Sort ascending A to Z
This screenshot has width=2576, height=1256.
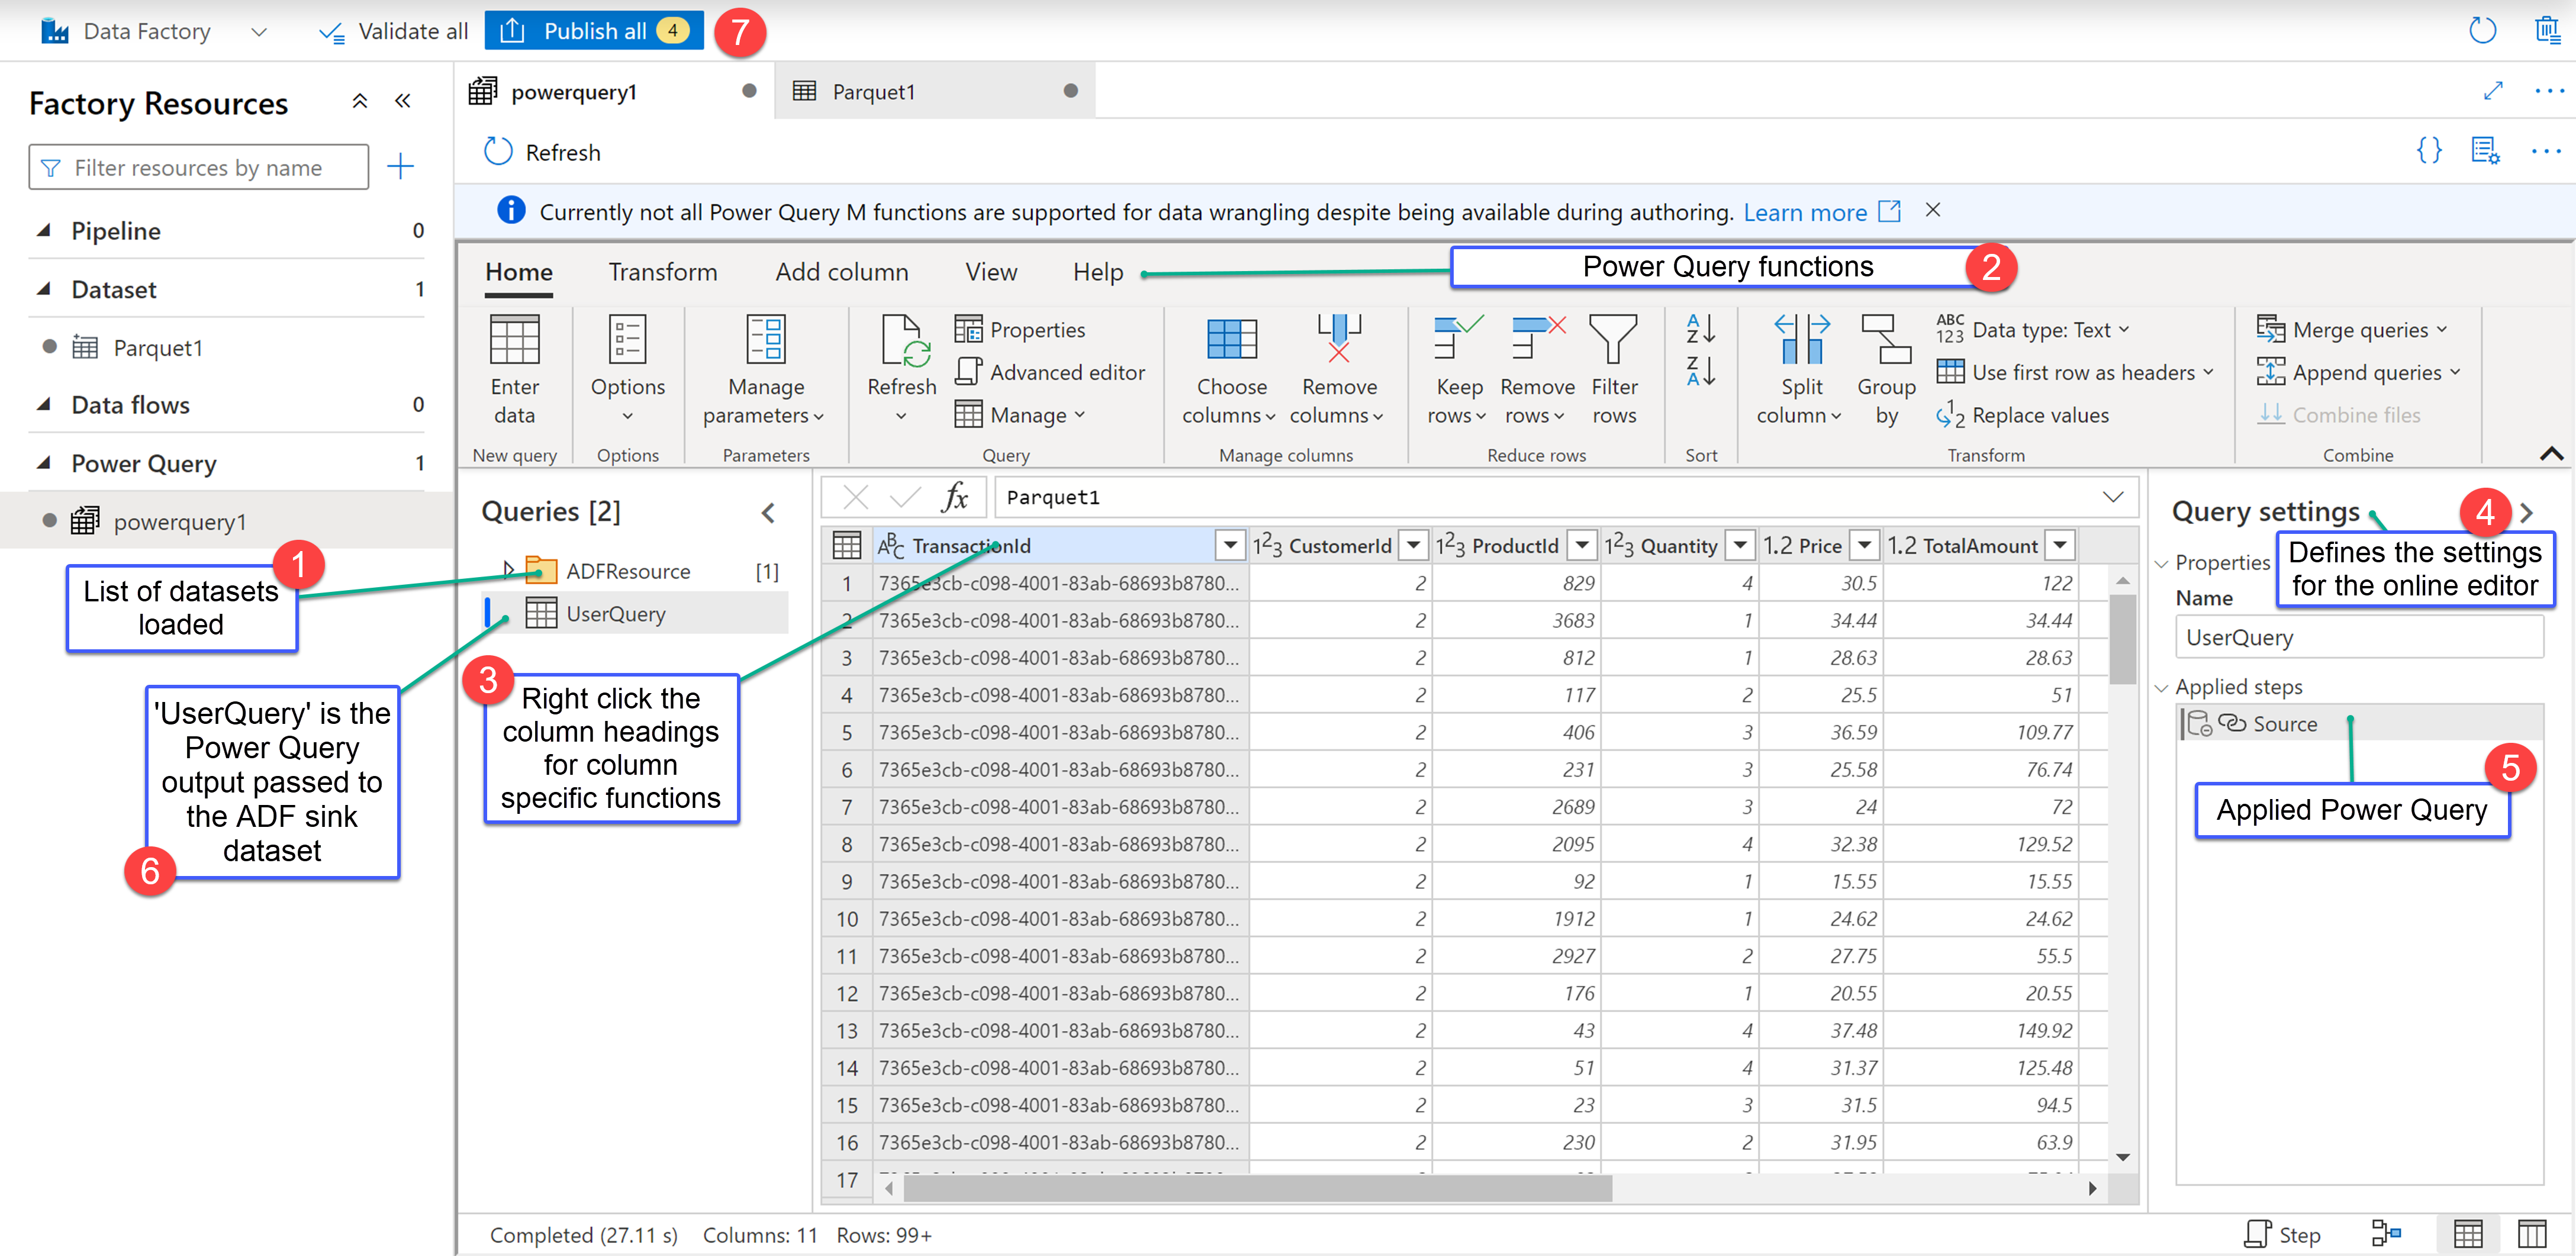coord(1700,328)
